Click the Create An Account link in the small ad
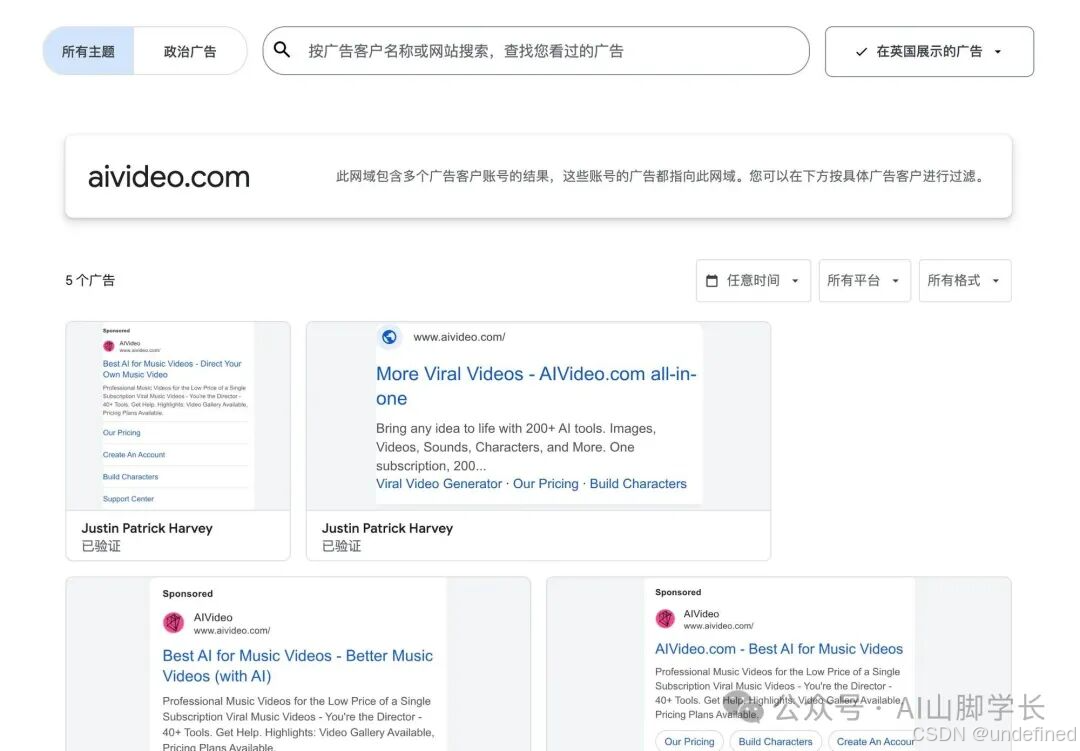The height and width of the screenshot is (751, 1080). 134,455
